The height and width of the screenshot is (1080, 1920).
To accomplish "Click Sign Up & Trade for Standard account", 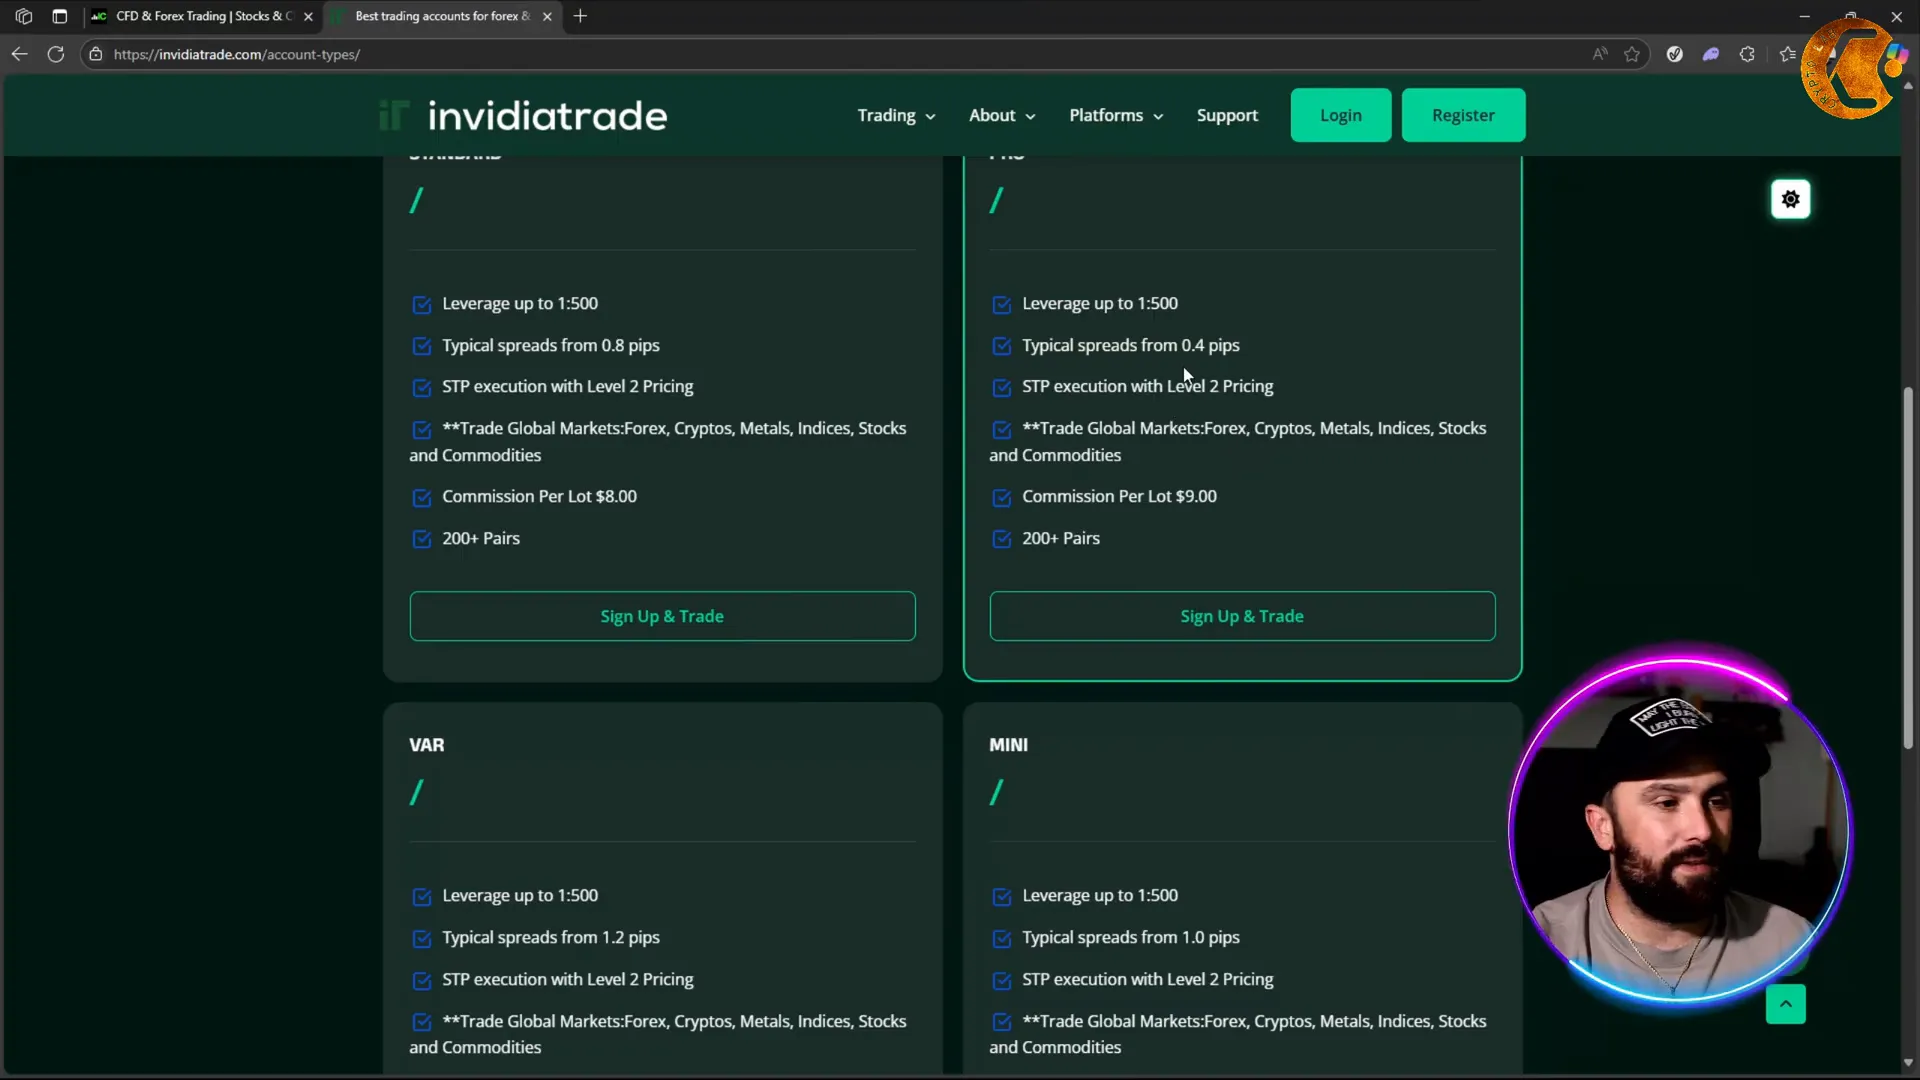I will coord(662,616).
